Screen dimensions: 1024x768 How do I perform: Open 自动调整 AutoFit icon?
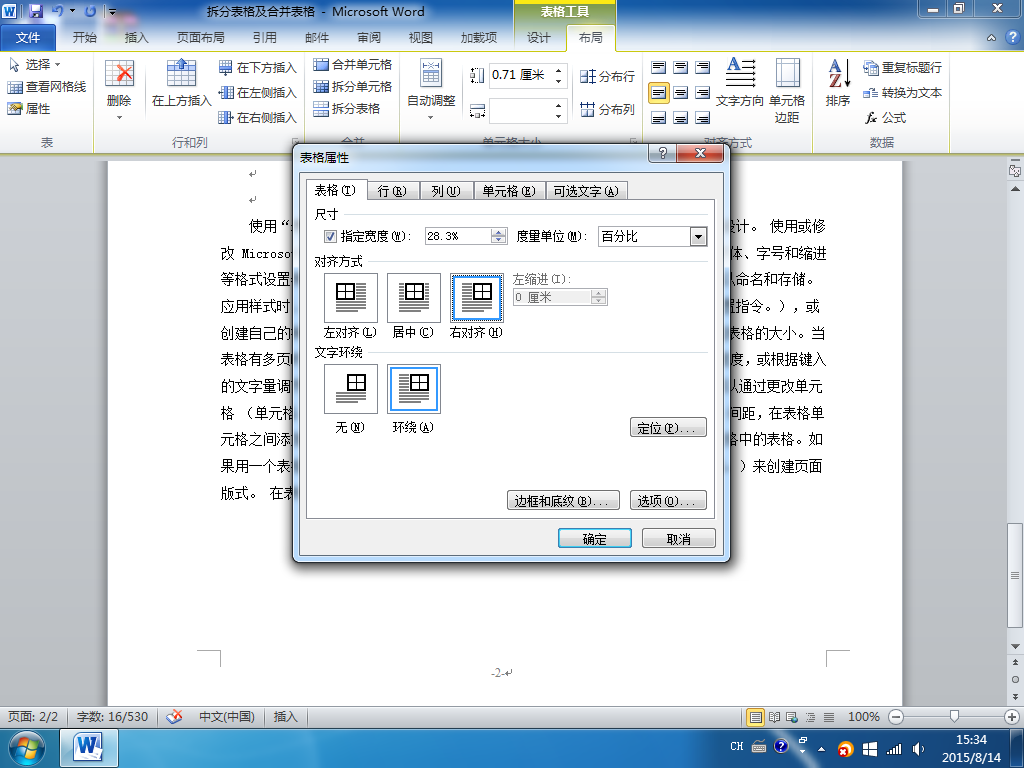pyautogui.click(x=431, y=73)
